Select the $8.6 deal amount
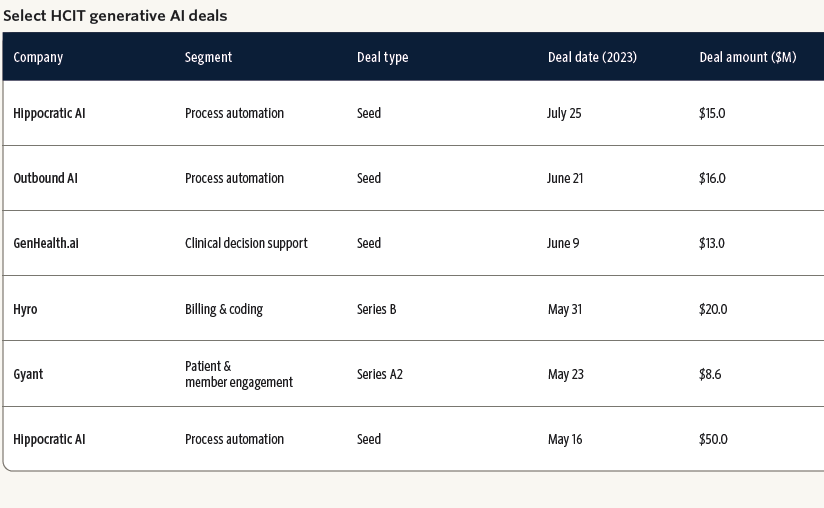The image size is (824, 508). 710,374
